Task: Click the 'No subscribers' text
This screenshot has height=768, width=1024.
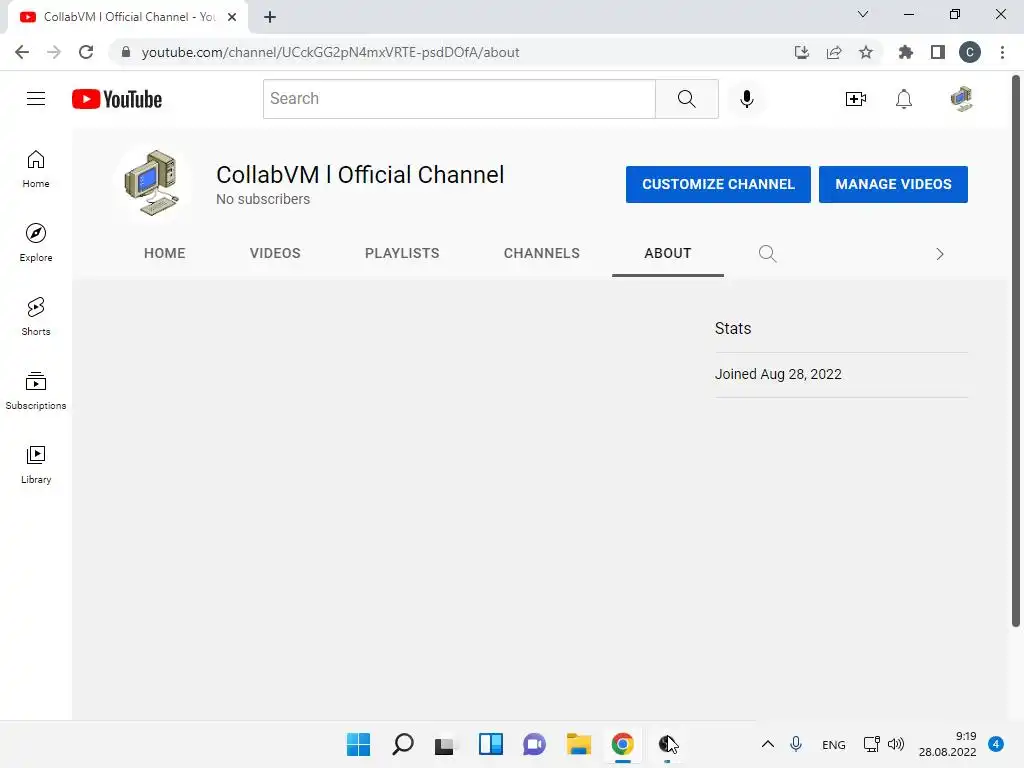Action: [263, 199]
